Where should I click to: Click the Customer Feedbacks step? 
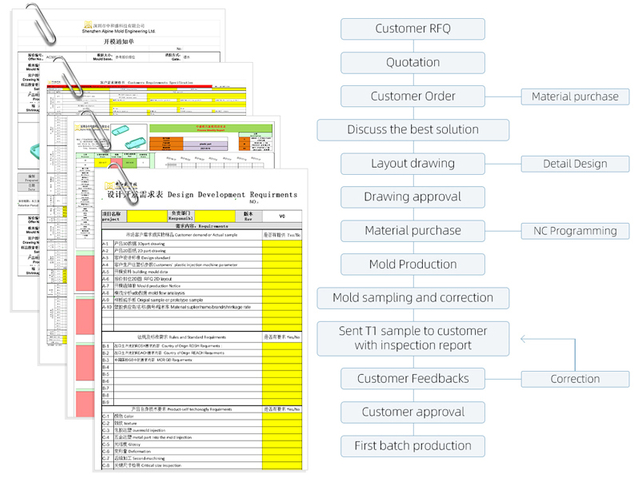(x=412, y=379)
